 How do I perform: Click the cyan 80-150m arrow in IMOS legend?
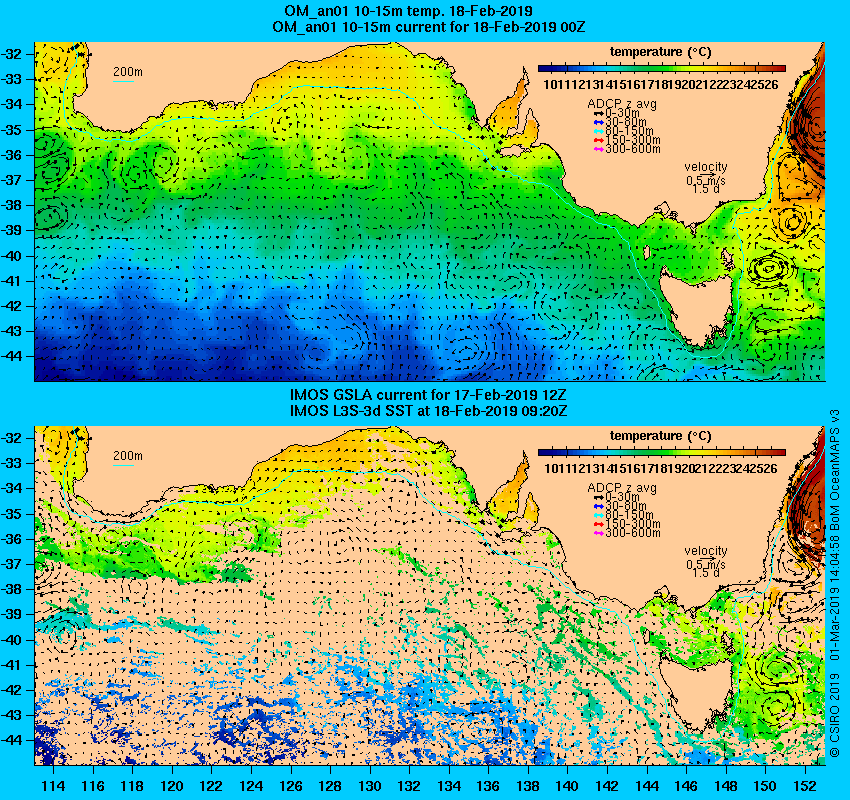point(598,515)
